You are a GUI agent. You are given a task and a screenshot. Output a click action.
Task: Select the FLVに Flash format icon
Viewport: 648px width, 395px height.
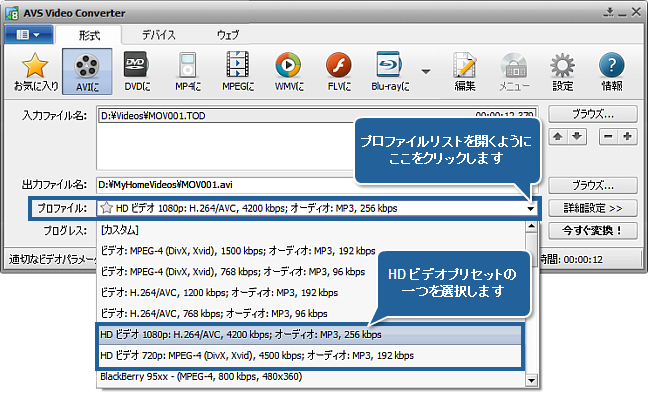[339, 71]
